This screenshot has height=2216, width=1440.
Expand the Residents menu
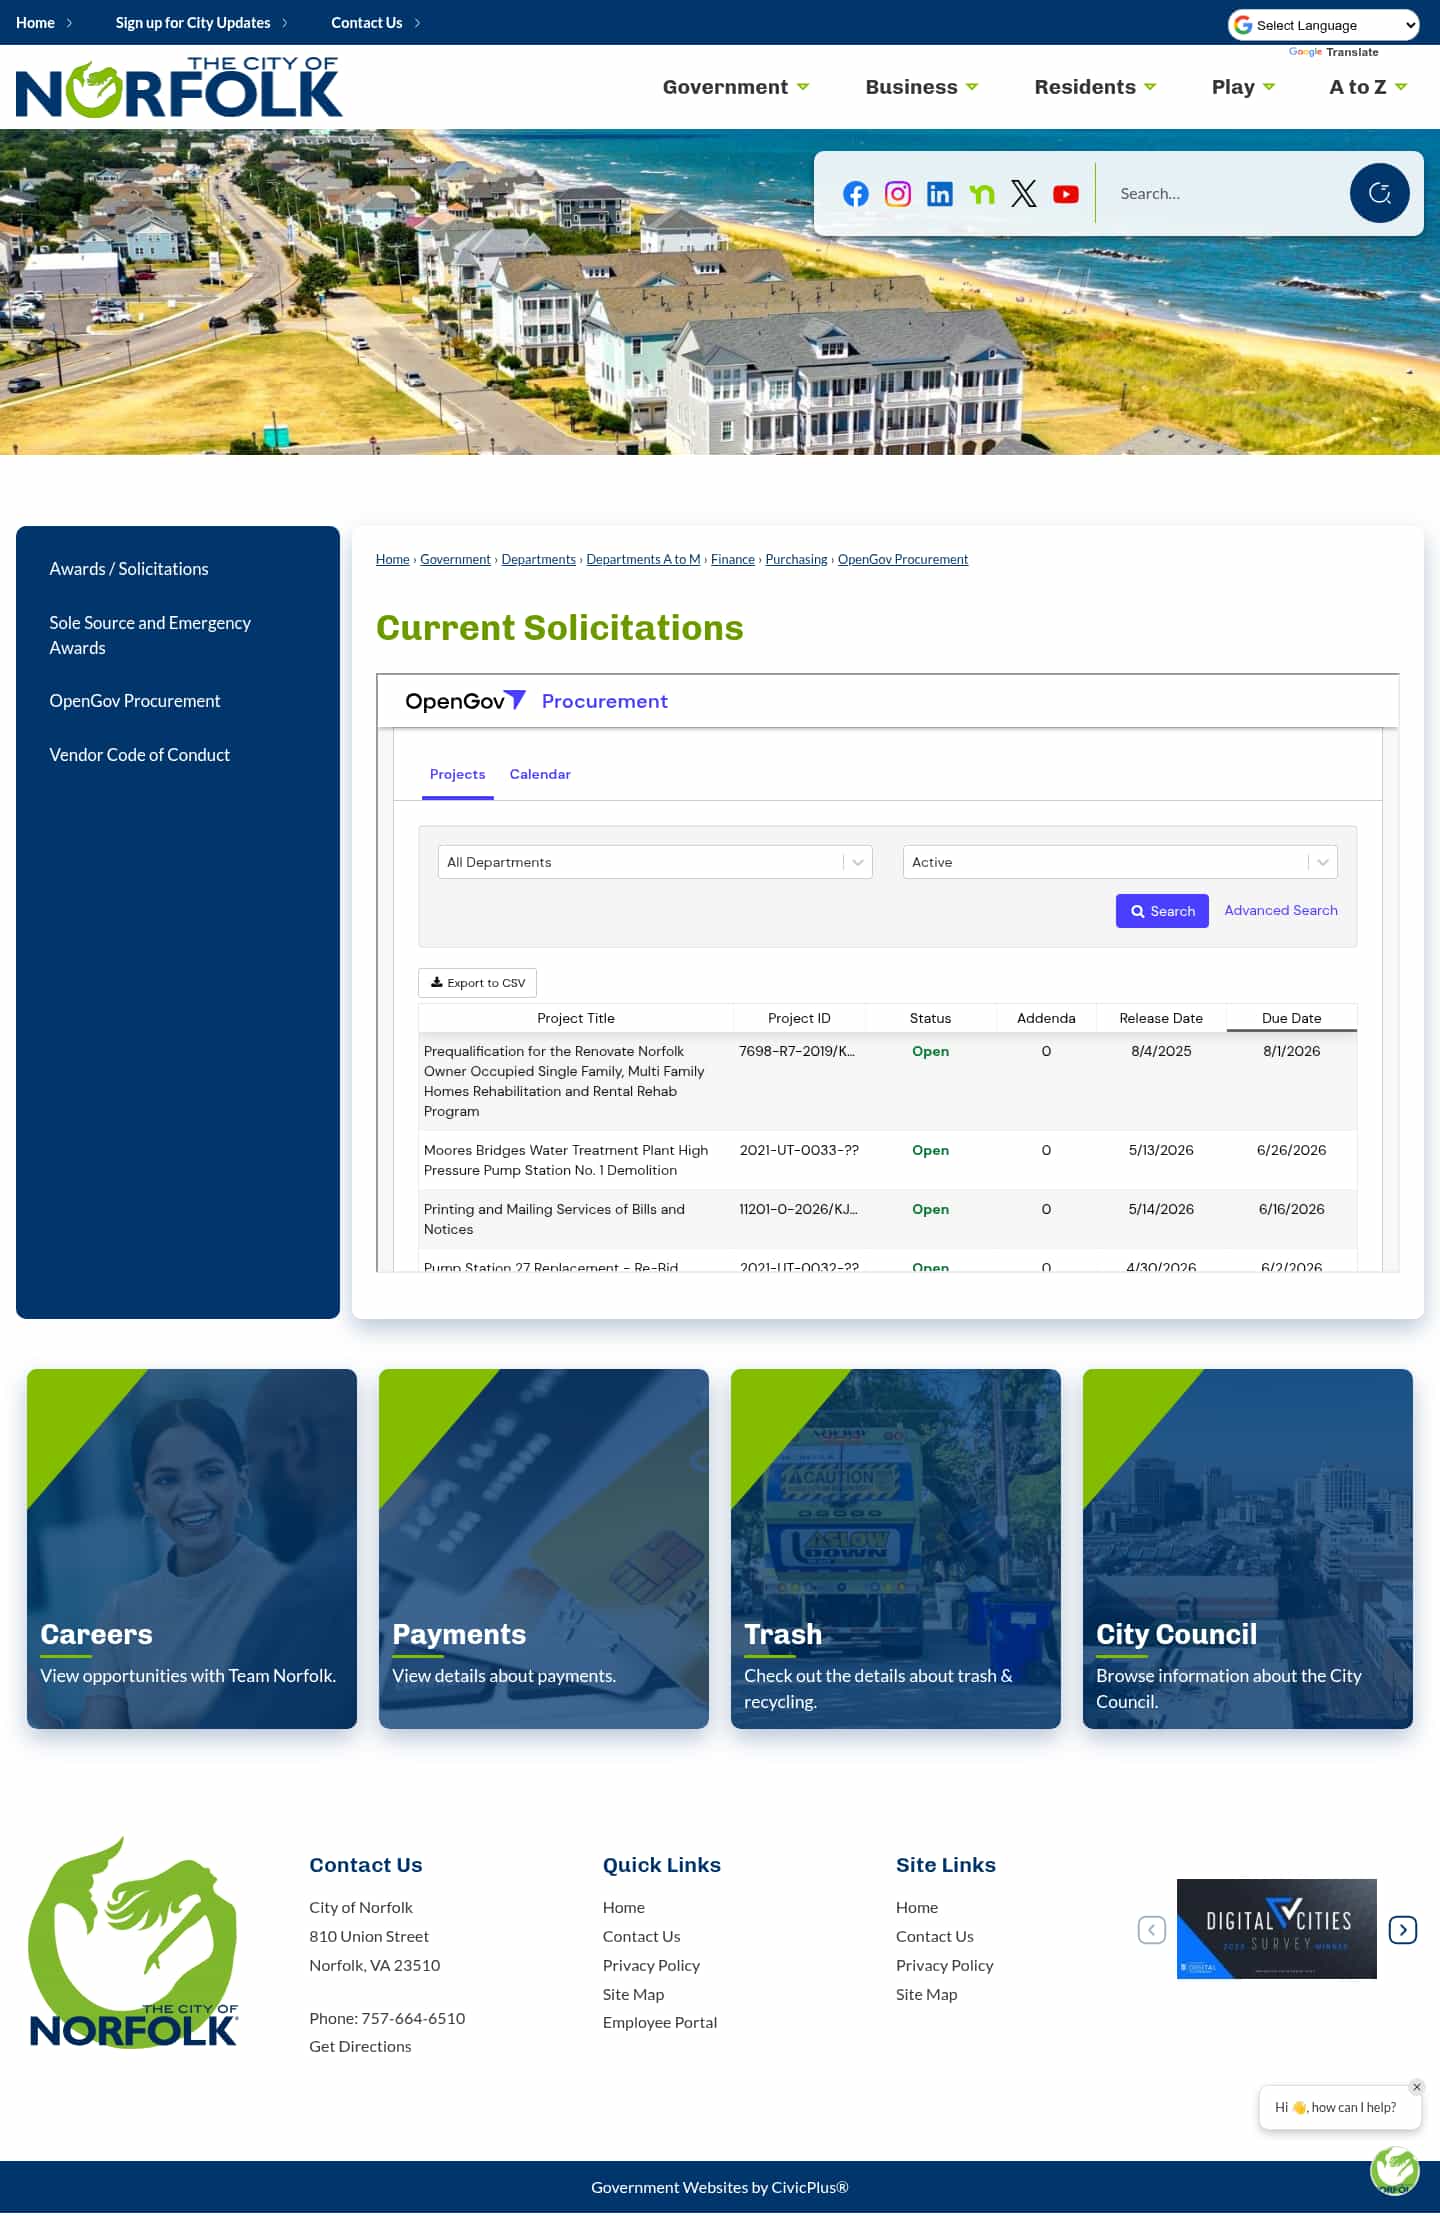coord(1096,87)
